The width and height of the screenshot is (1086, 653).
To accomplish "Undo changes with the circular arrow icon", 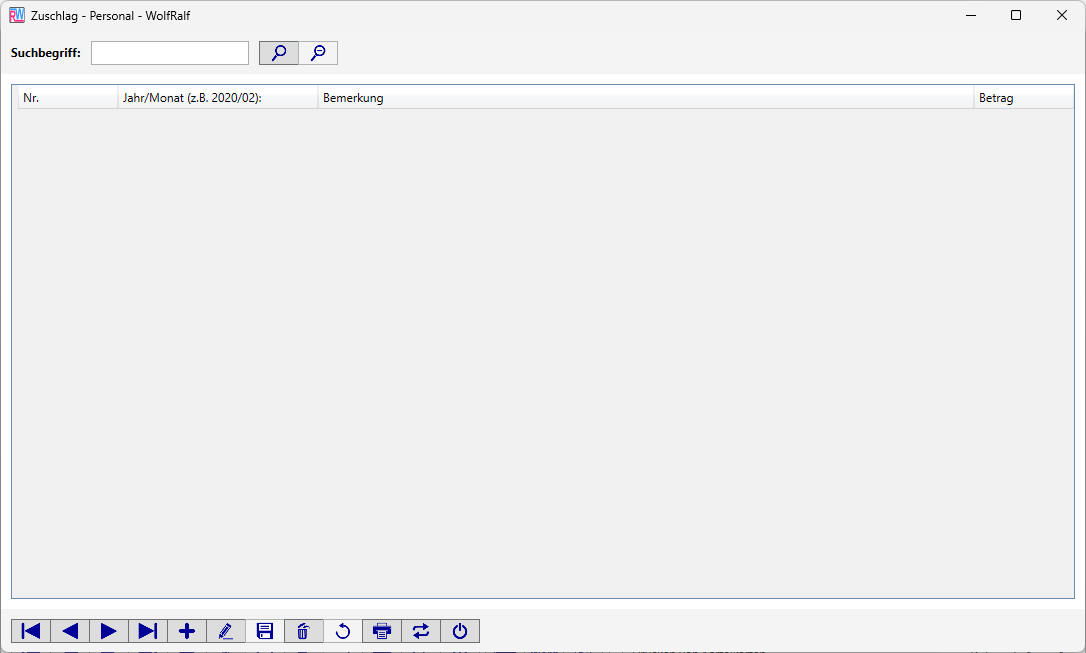I will tap(343, 631).
